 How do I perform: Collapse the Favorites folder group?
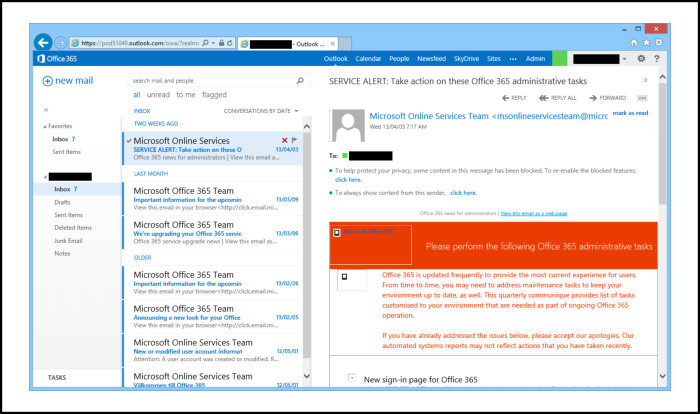coord(45,127)
